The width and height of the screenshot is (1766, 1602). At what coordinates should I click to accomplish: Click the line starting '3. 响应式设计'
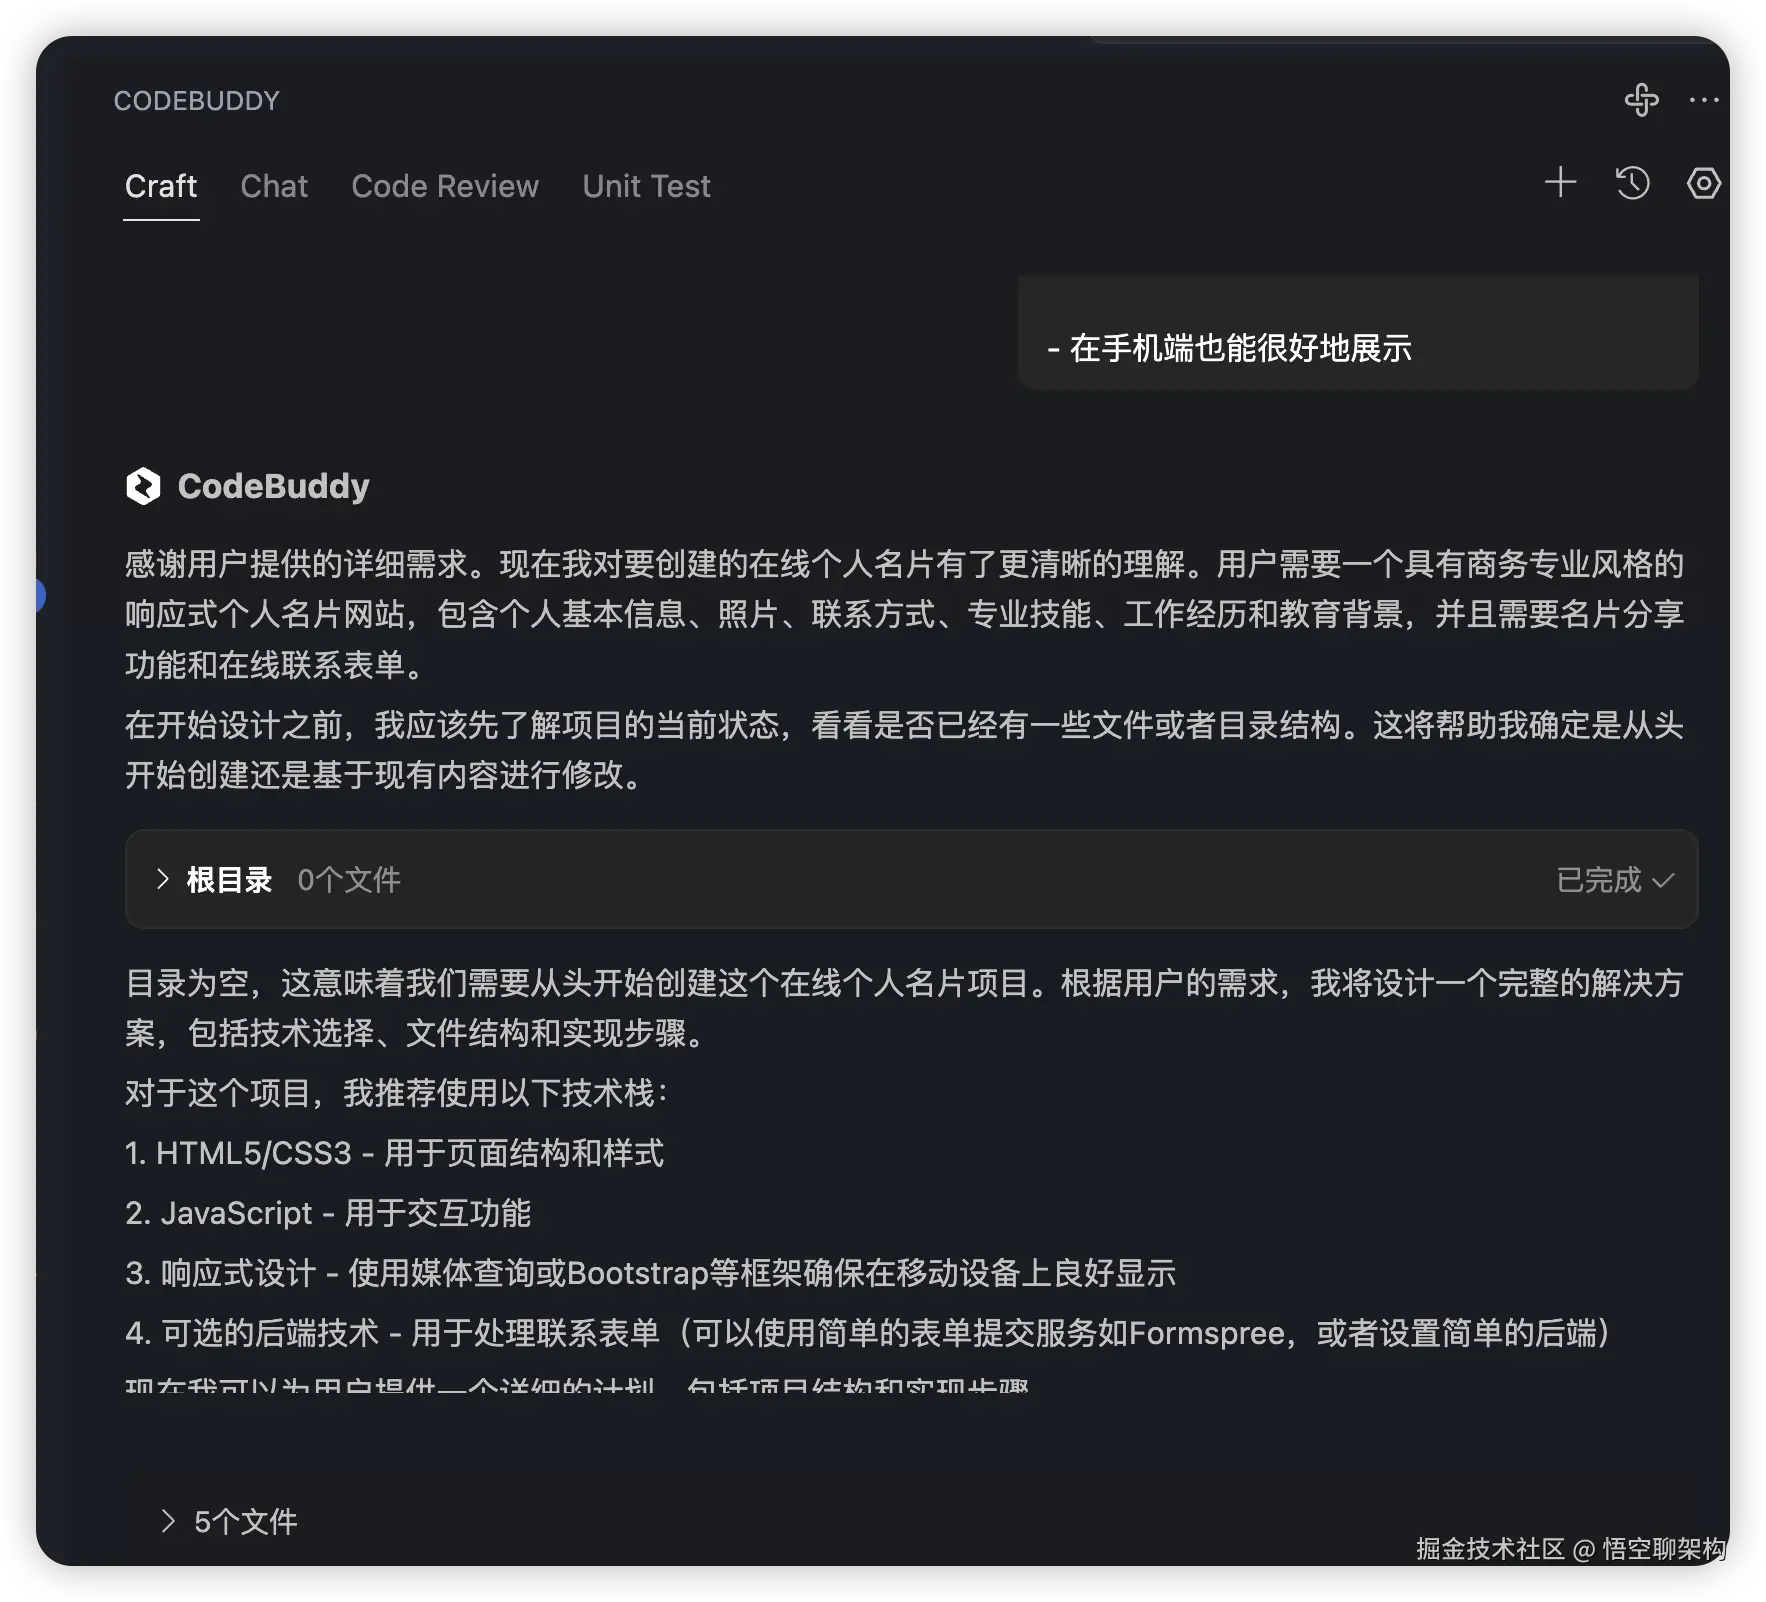pos(650,1273)
